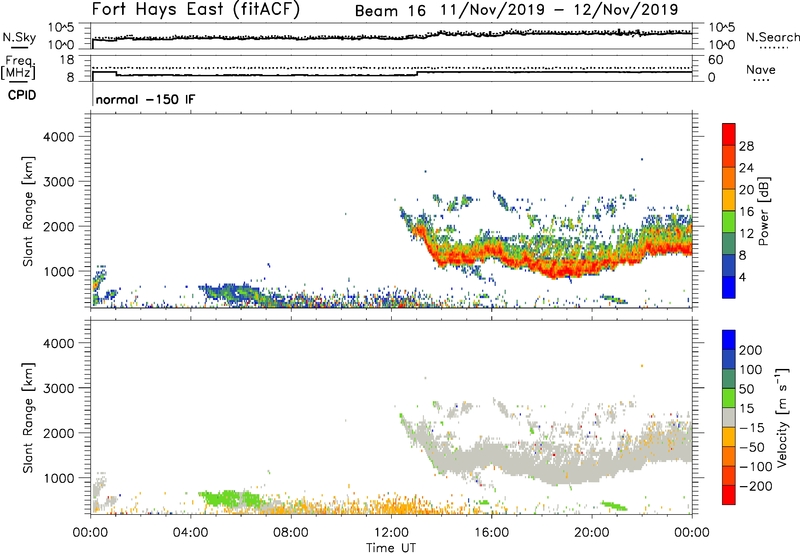Click the date range '11/Nov/2019 – 12/Nov/2019'
This screenshot has width=800, height=554.
click(560, 10)
